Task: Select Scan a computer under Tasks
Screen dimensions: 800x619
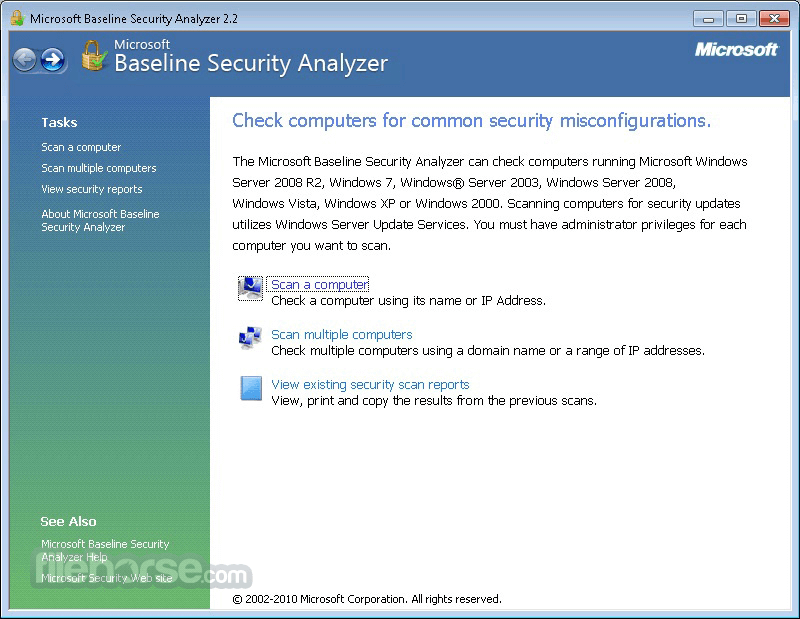Action: coord(81,147)
